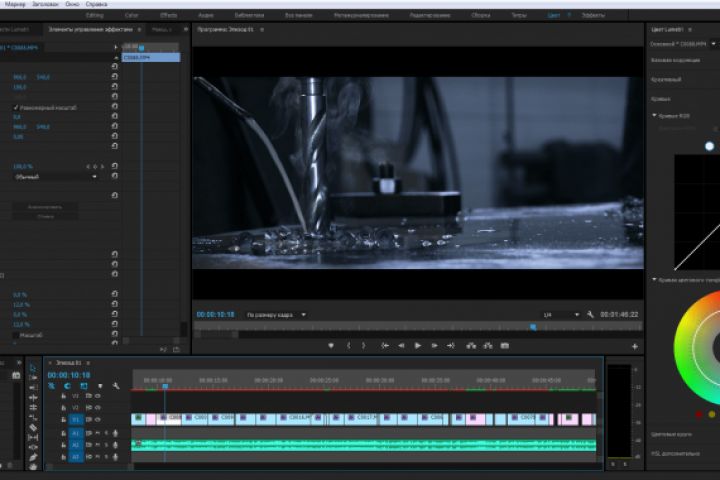Click the Export Frame camera icon
The image size is (720, 480).
coord(505,345)
